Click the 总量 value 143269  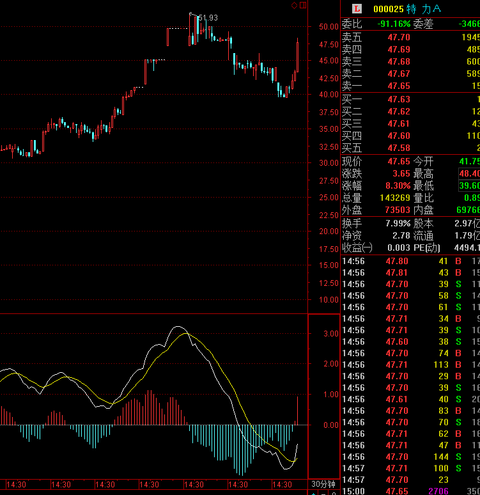(x=395, y=198)
